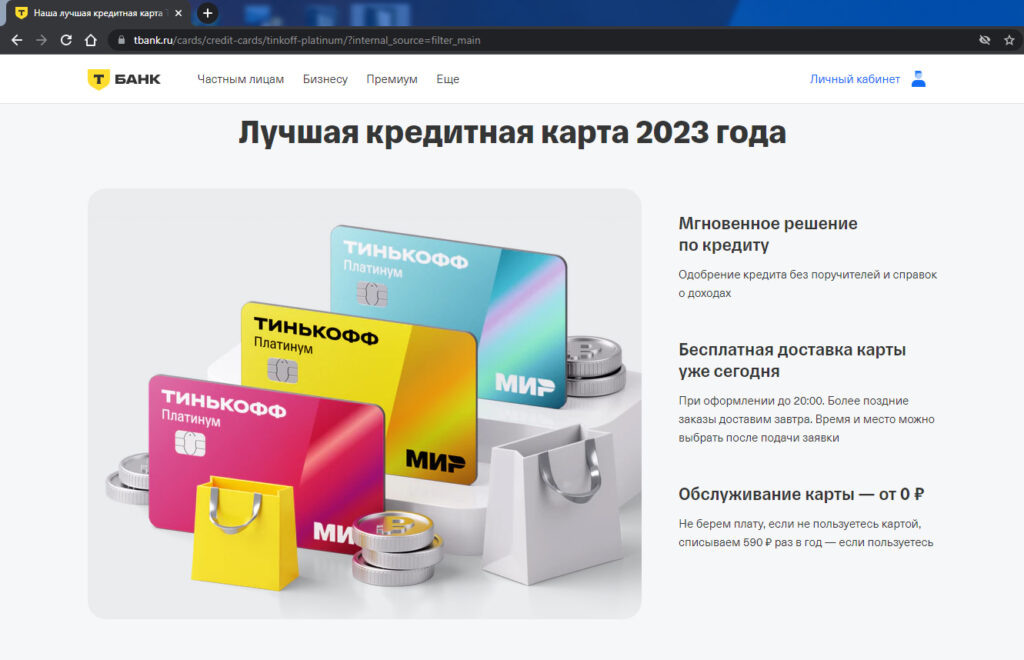
Task: Open 'Премиум' menu item
Action: 392,79
